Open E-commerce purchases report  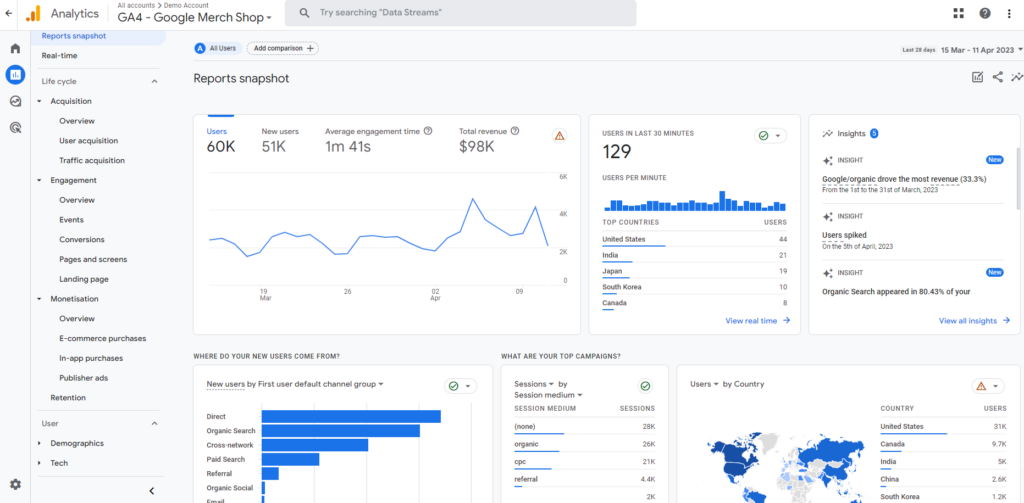(103, 338)
